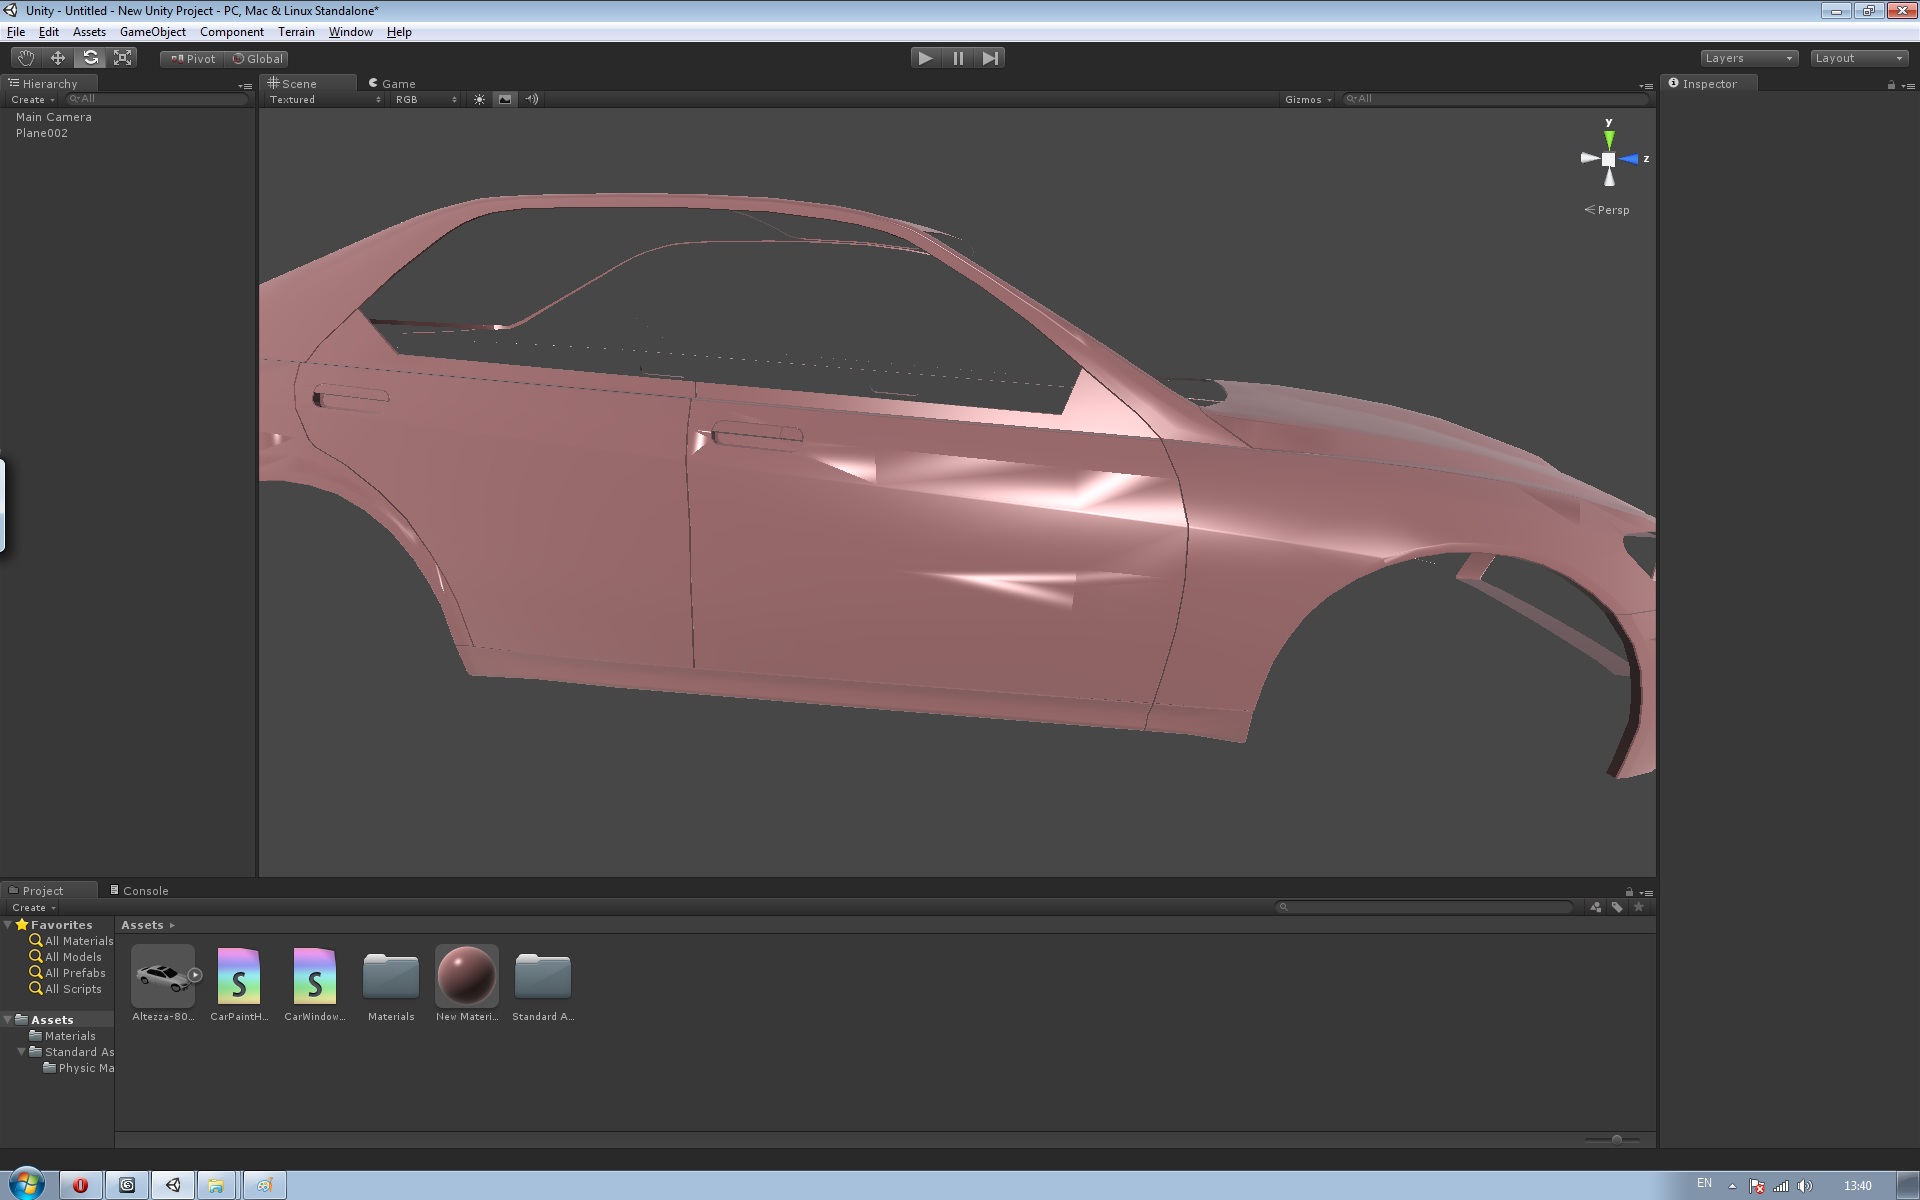Toggle scene audio speaker icon

[532, 99]
